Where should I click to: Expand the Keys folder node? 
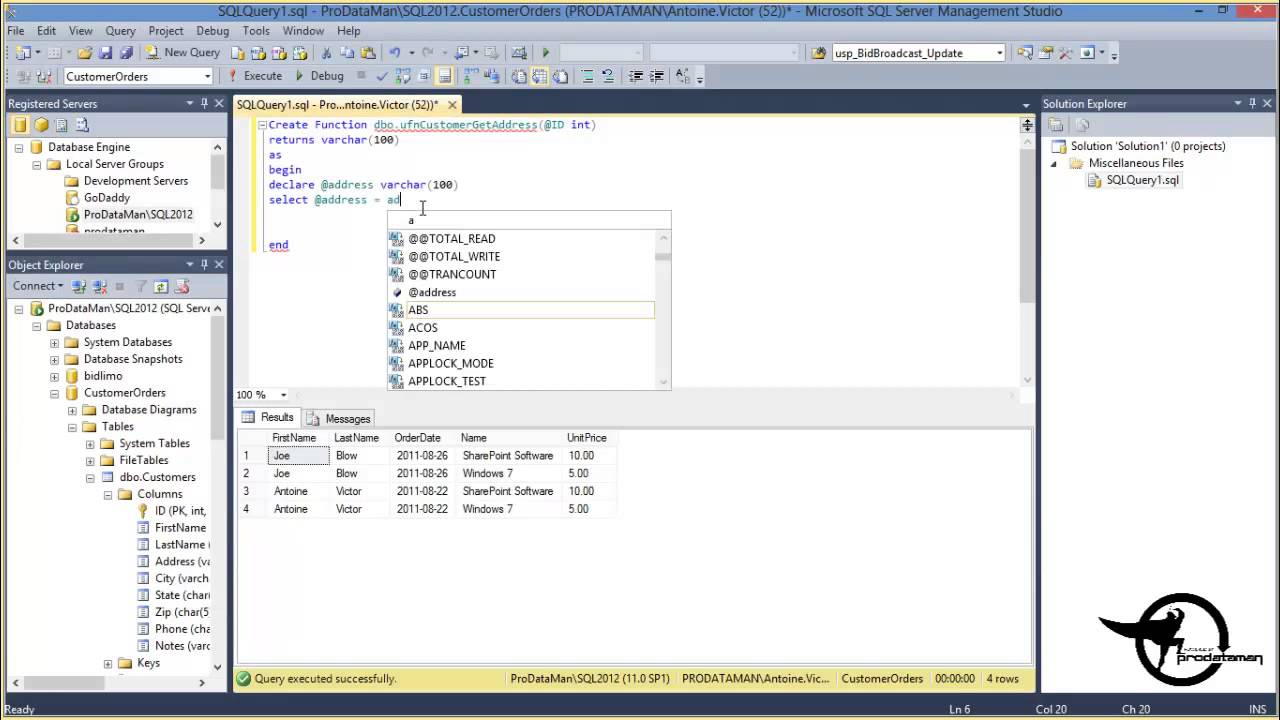point(108,664)
